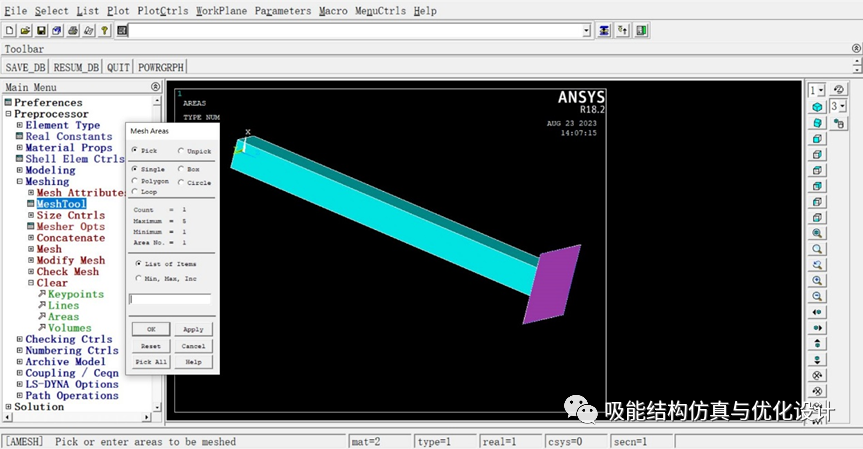Click the printer Image Capture icon
Screen dimensions: 863x449
(x=73, y=31)
